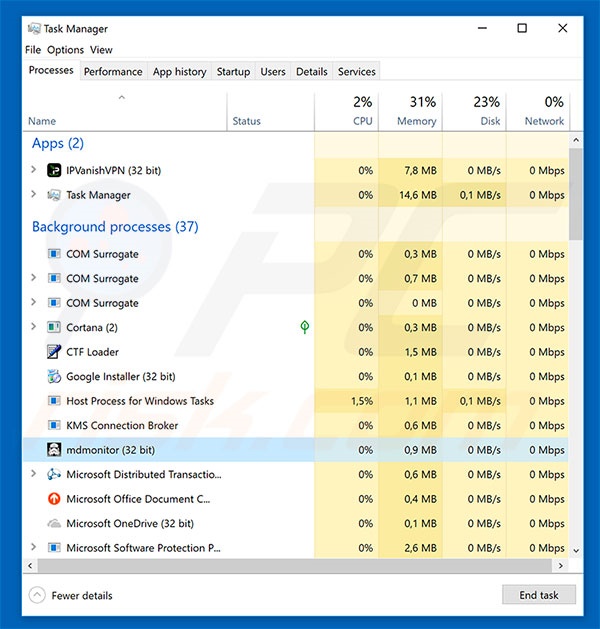The width and height of the screenshot is (600, 629).
Task: Collapse view with Fewer details arrow
Action: pyautogui.click(x=37, y=595)
